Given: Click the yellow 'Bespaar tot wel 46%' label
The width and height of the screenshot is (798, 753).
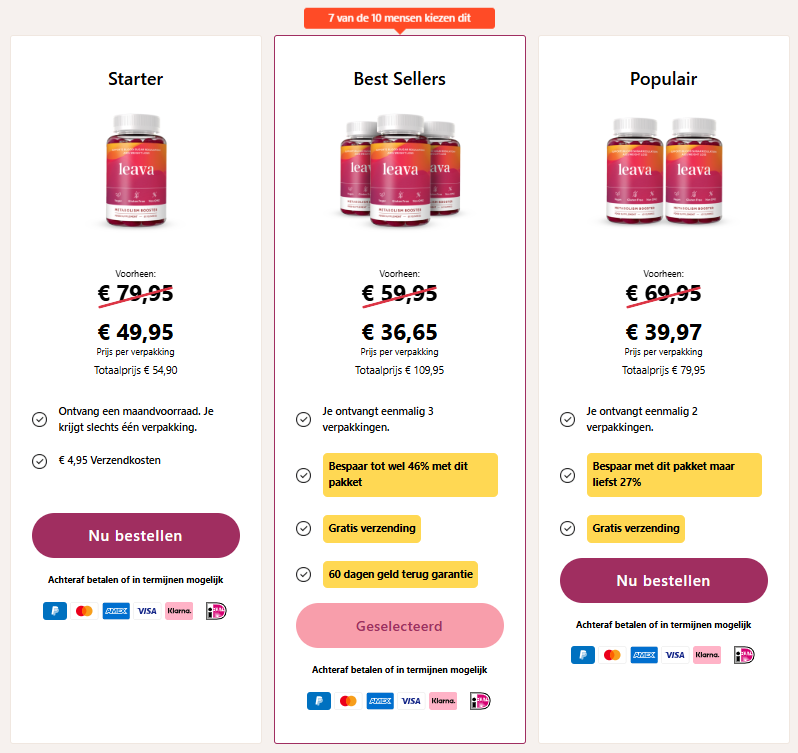Looking at the screenshot, I should click(410, 475).
